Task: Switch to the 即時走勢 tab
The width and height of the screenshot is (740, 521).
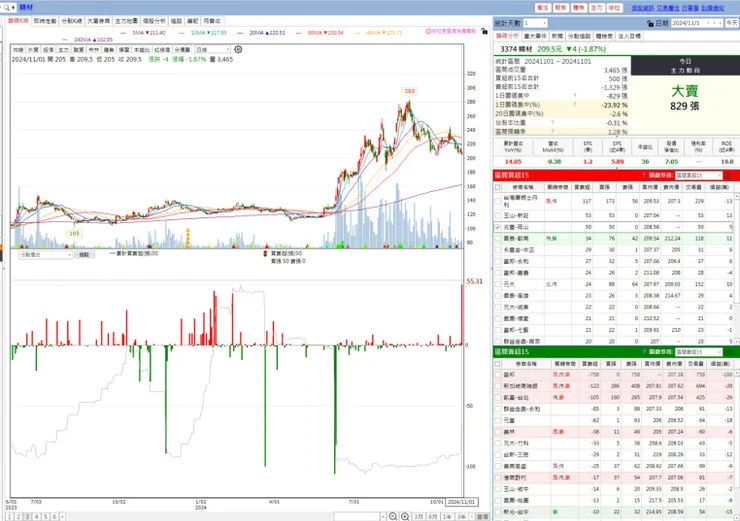Action: point(45,21)
